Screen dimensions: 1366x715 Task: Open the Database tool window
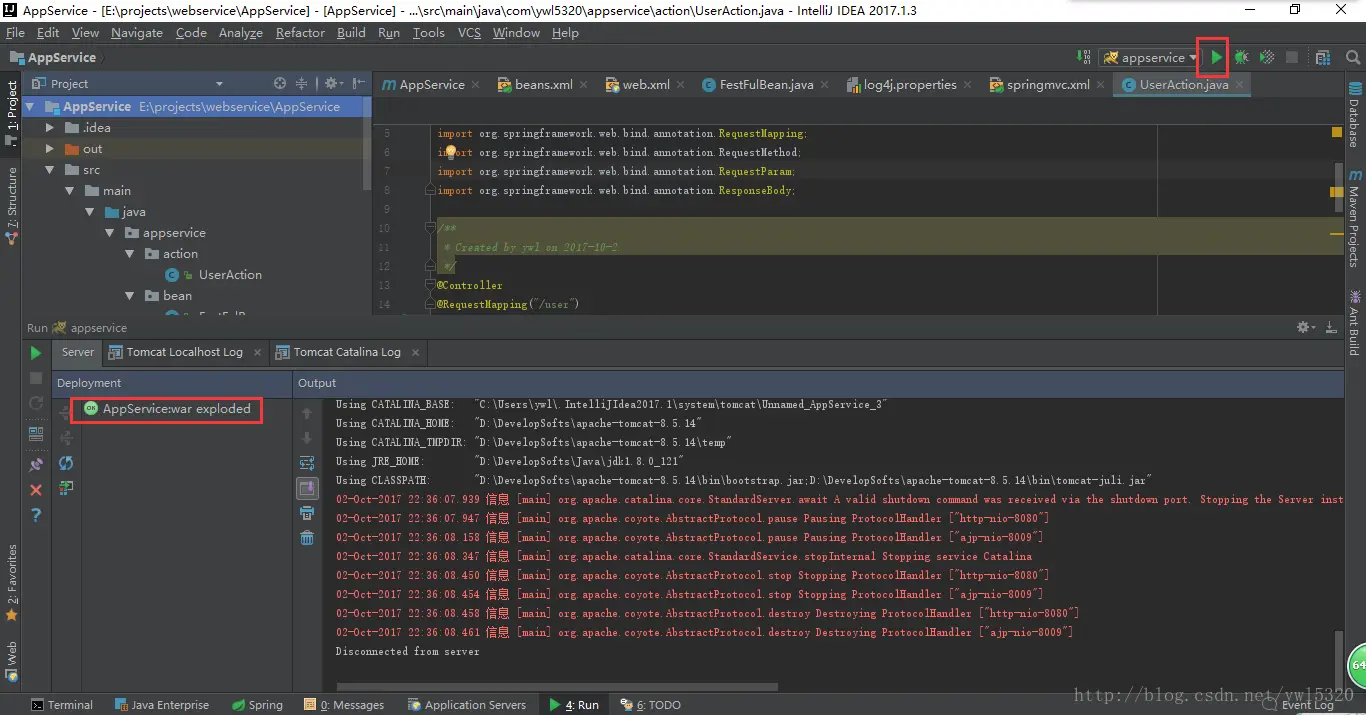[x=1354, y=113]
